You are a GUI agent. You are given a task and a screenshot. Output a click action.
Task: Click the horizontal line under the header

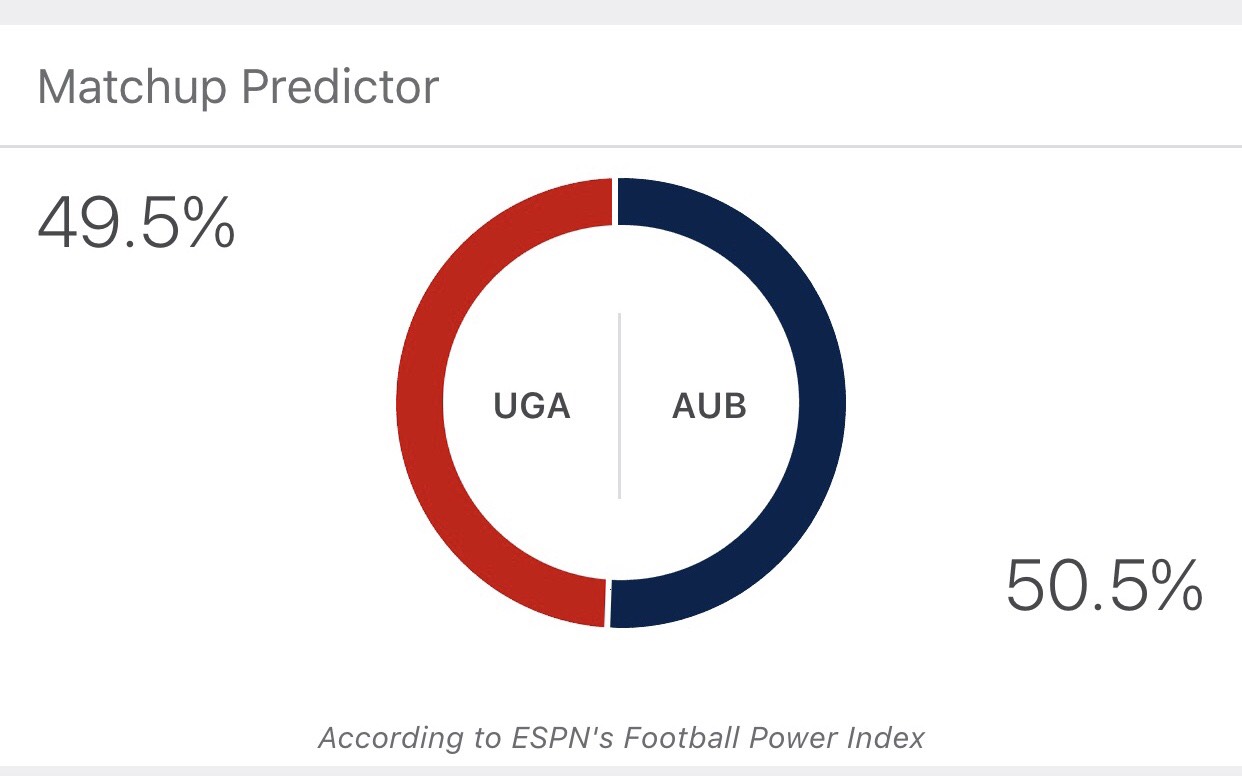621,147
